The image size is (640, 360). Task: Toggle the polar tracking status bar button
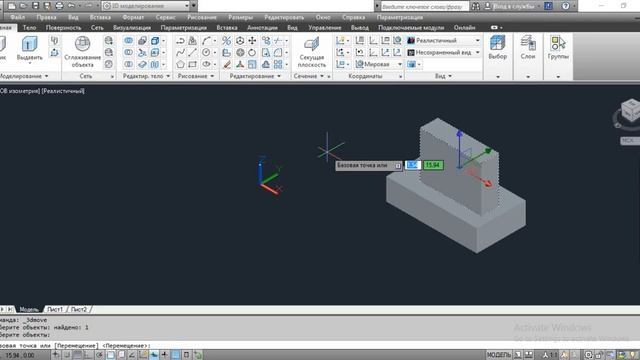coord(99,355)
